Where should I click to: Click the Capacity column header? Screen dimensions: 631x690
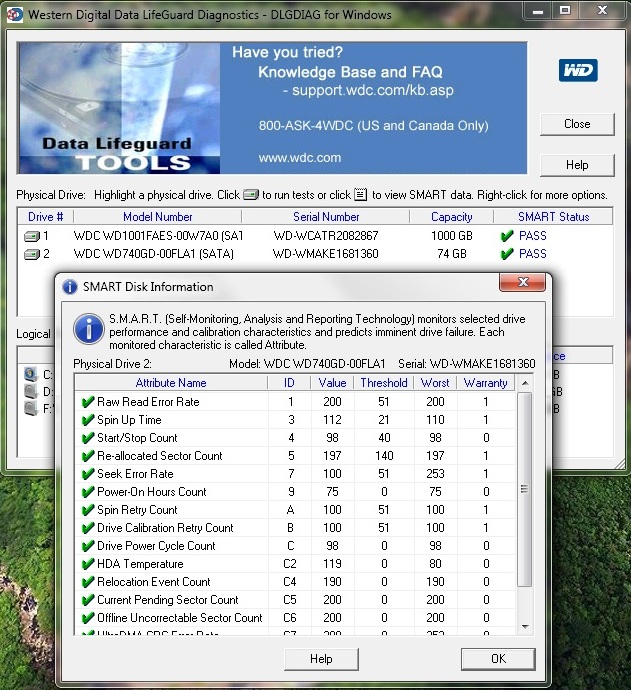click(451, 217)
